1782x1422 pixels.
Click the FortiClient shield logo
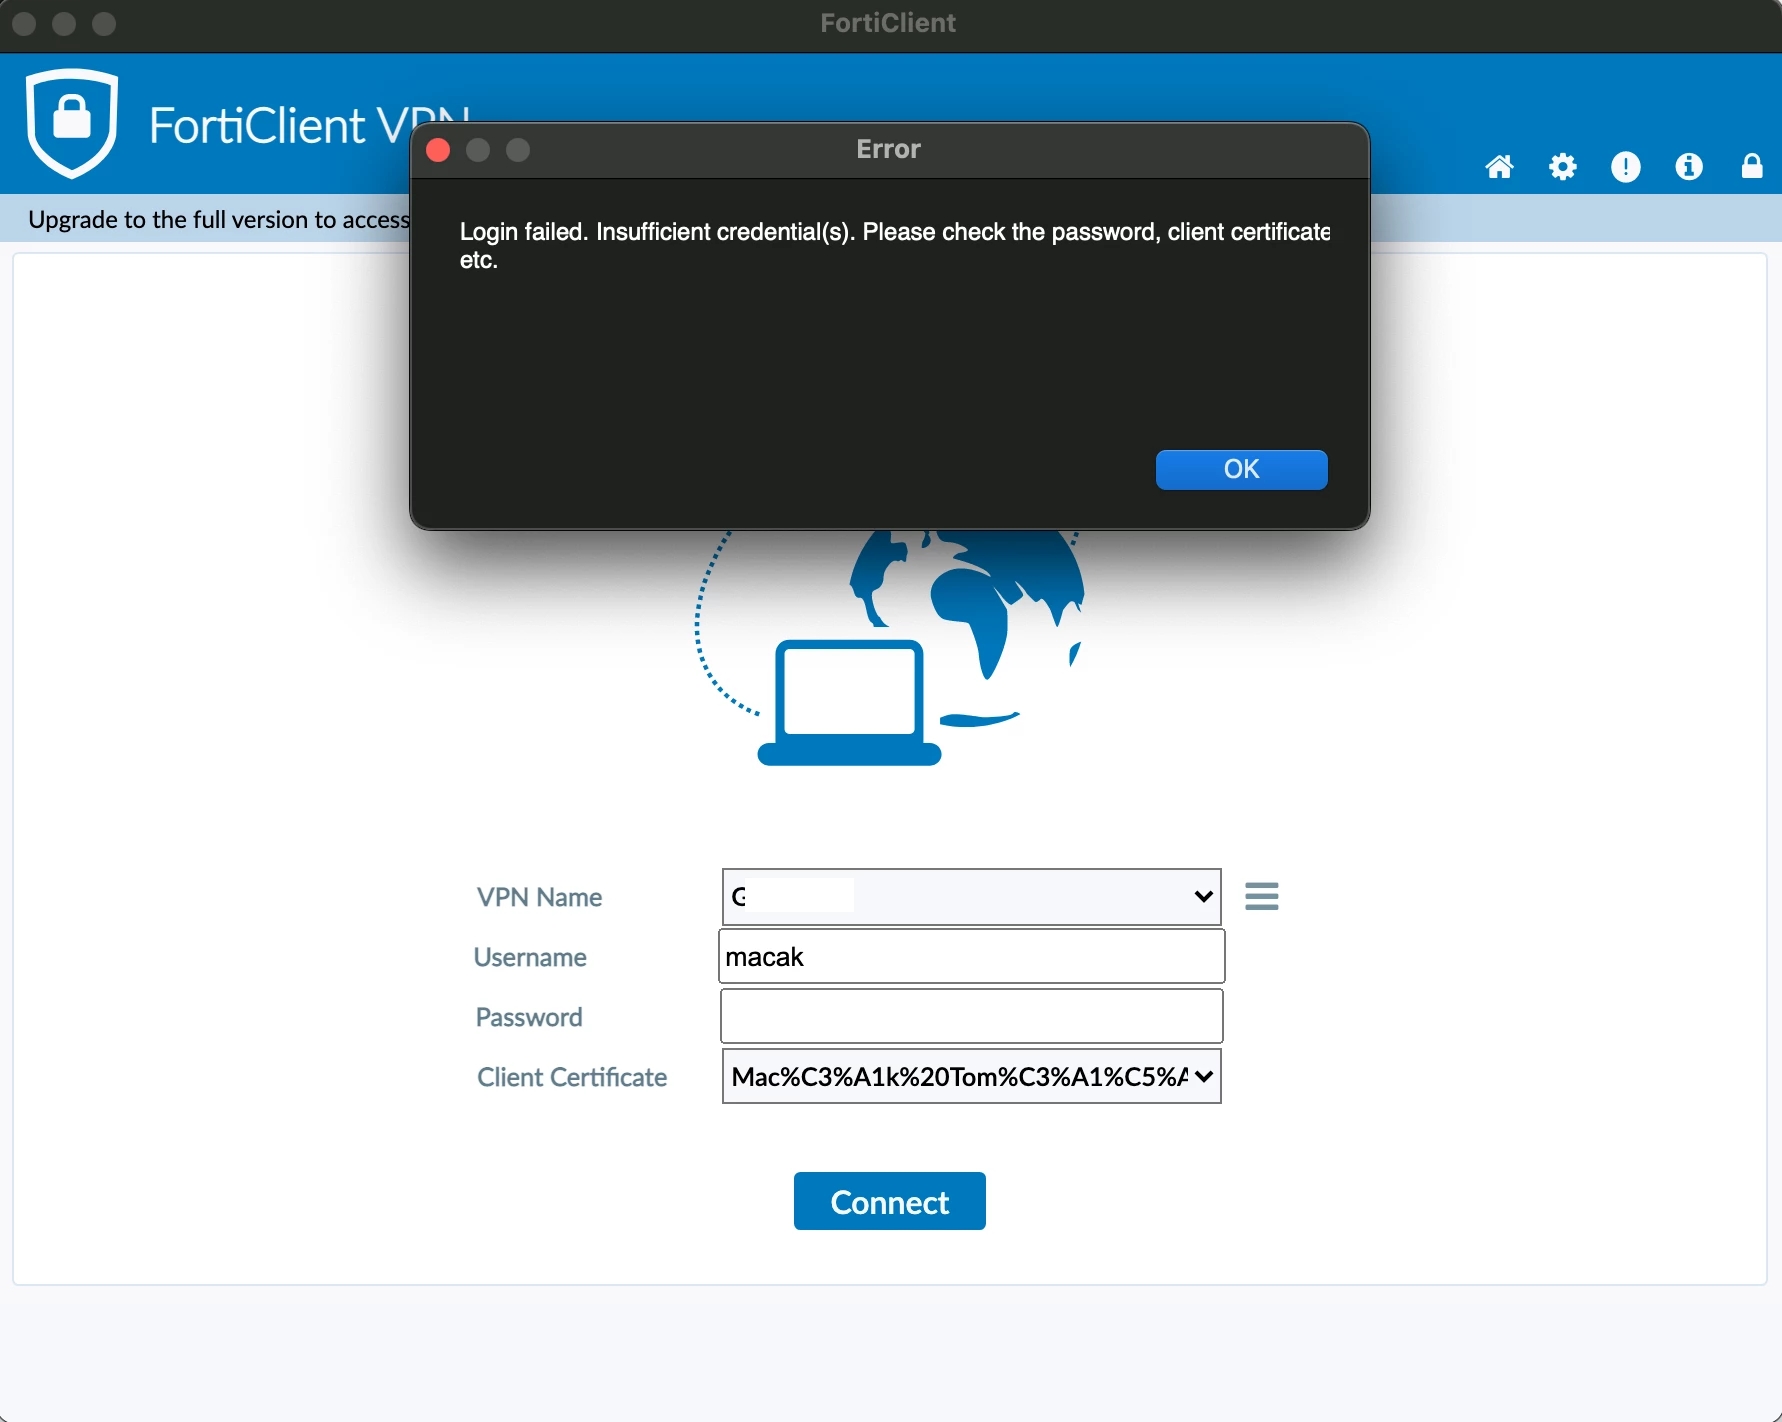pyautogui.click(x=72, y=123)
